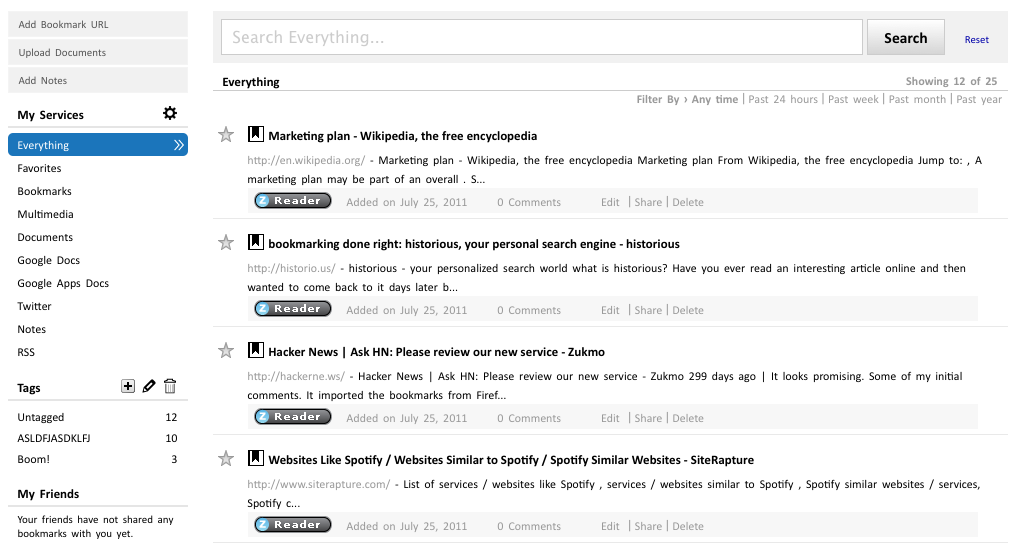Click the double chevron on Everything item
Screen dimensions: 1016x556
pos(179,145)
